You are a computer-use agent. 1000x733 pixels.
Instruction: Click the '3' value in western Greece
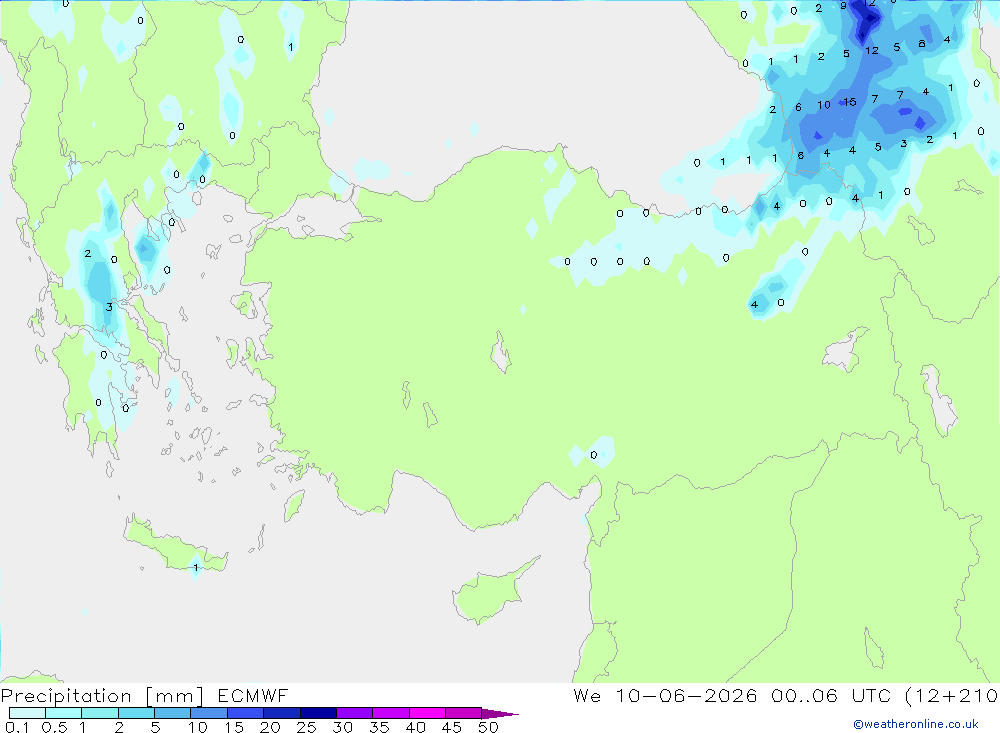point(109,307)
